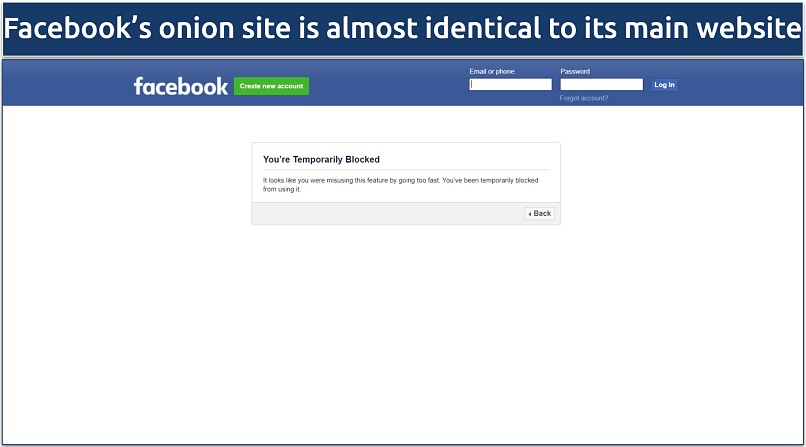Viewport: 806px width, 447px height.
Task: Click the "Password" label above the field
Action: coord(575,72)
